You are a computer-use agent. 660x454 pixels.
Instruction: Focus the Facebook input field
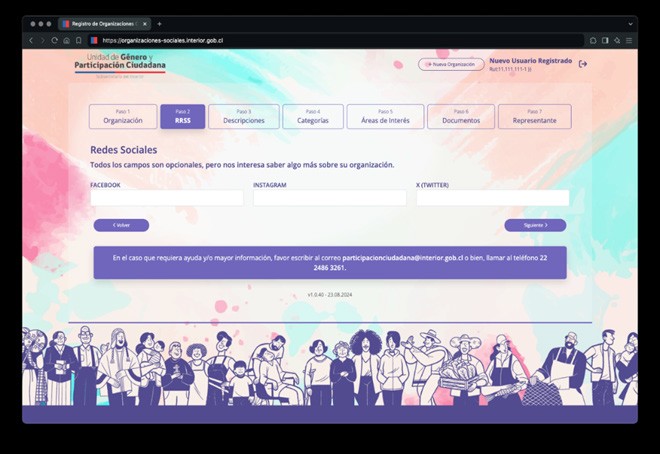(x=167, y=198)
